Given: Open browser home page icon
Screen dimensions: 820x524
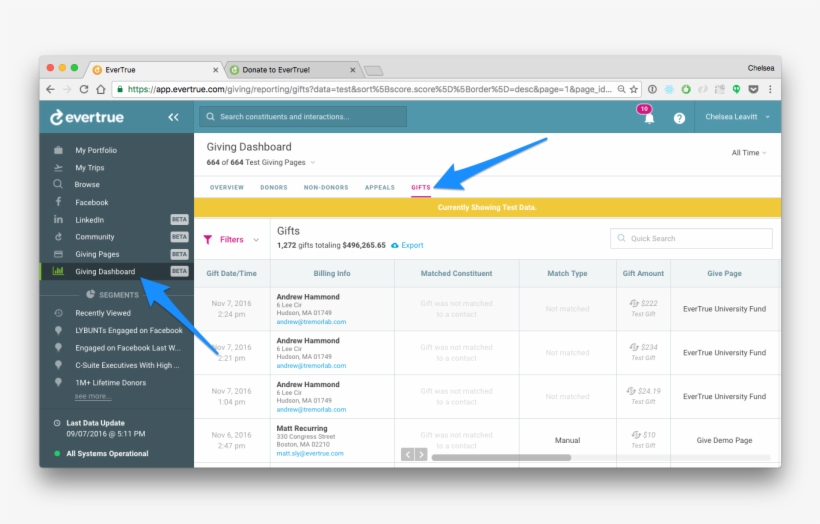Looking at the screenshot, I should click(100, 89).
